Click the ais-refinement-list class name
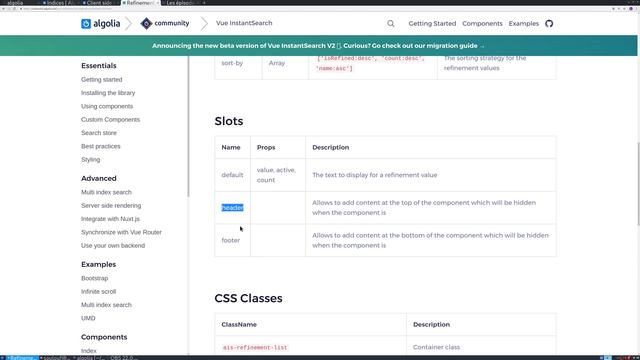This screenshot has width=640, height=360. [255, 347]
